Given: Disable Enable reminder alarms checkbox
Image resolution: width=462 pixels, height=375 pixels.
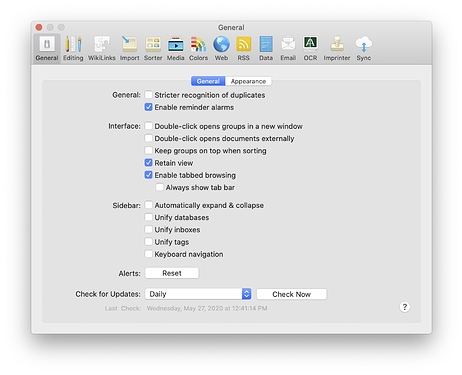Looking at the screenshot, I should 149,107.
